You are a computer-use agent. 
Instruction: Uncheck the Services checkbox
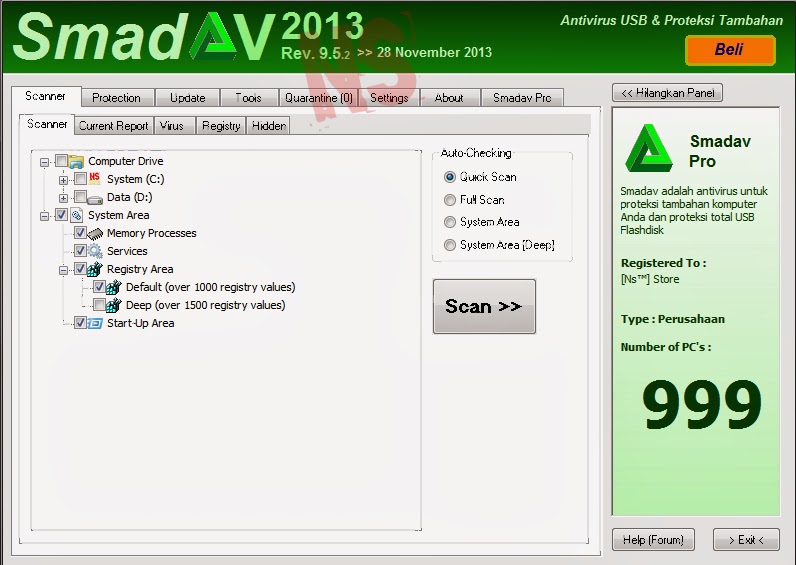coord(80,251)
